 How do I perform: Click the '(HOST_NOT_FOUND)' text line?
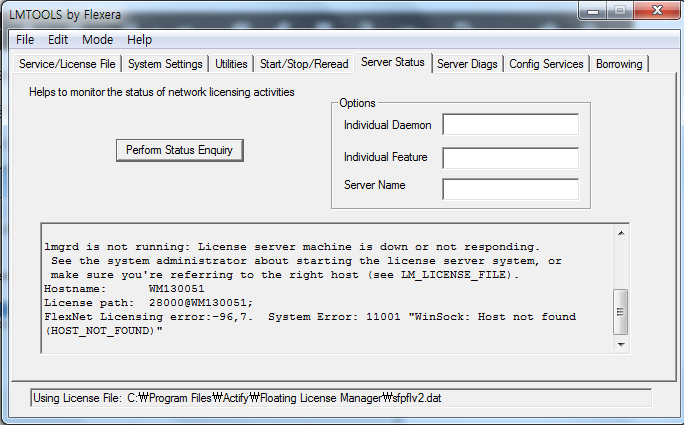103,331
